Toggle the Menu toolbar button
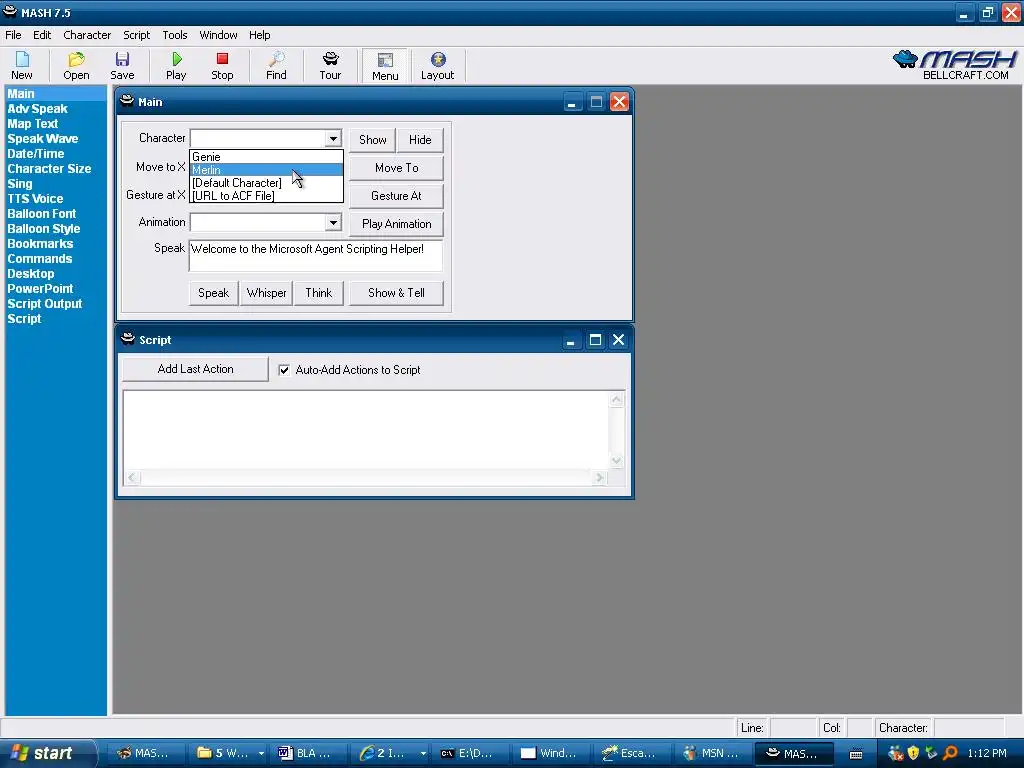The height and width of the screenshot is (768, 1024). click(x=385, y=66)
